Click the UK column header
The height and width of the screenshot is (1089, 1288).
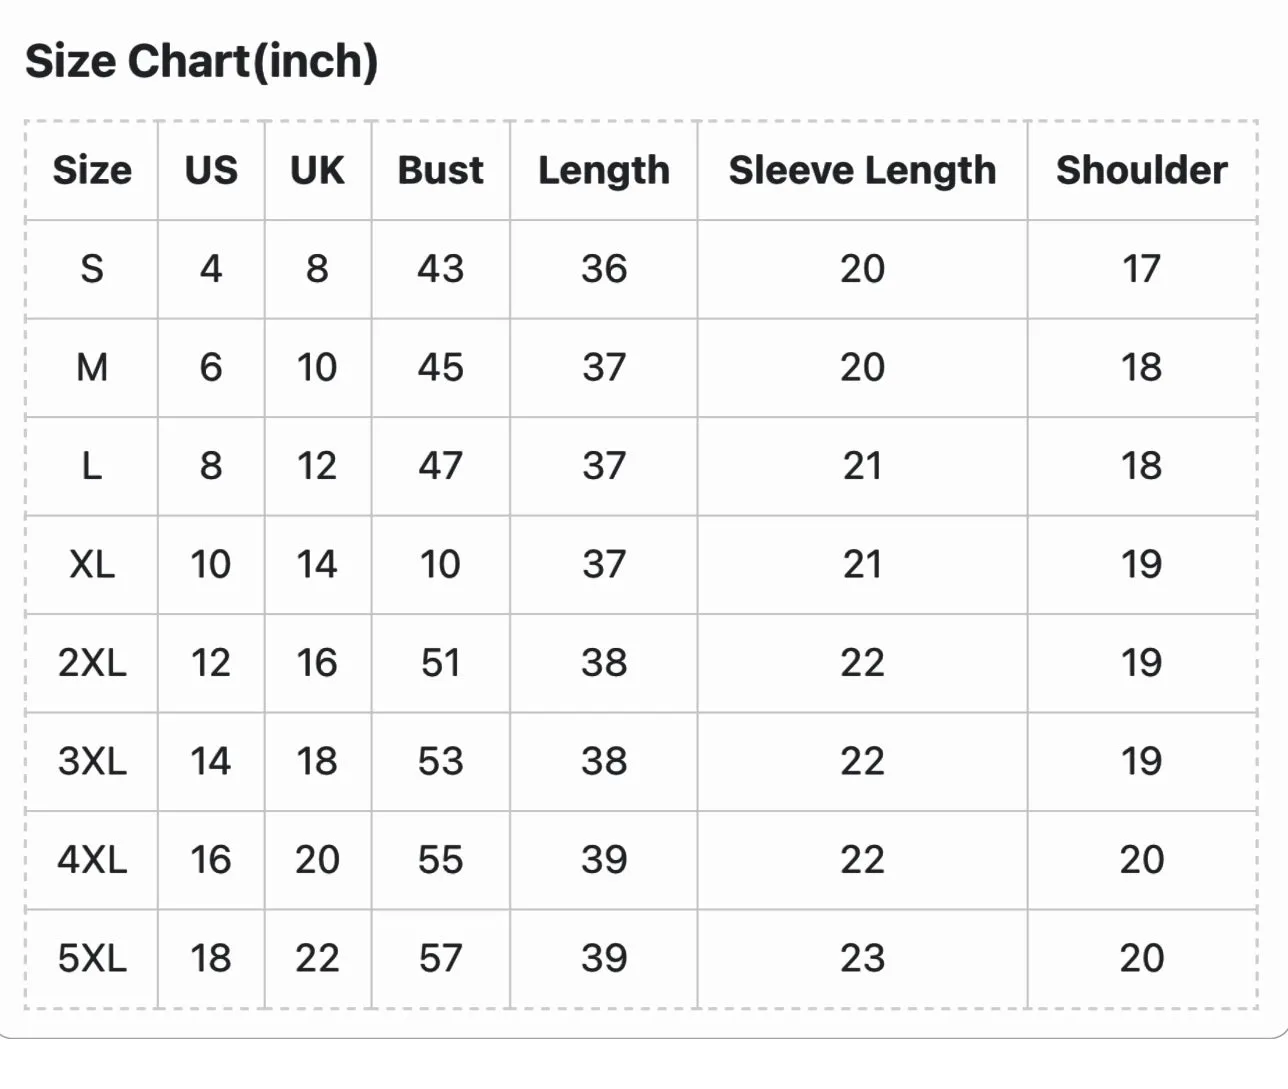(317, 170)
